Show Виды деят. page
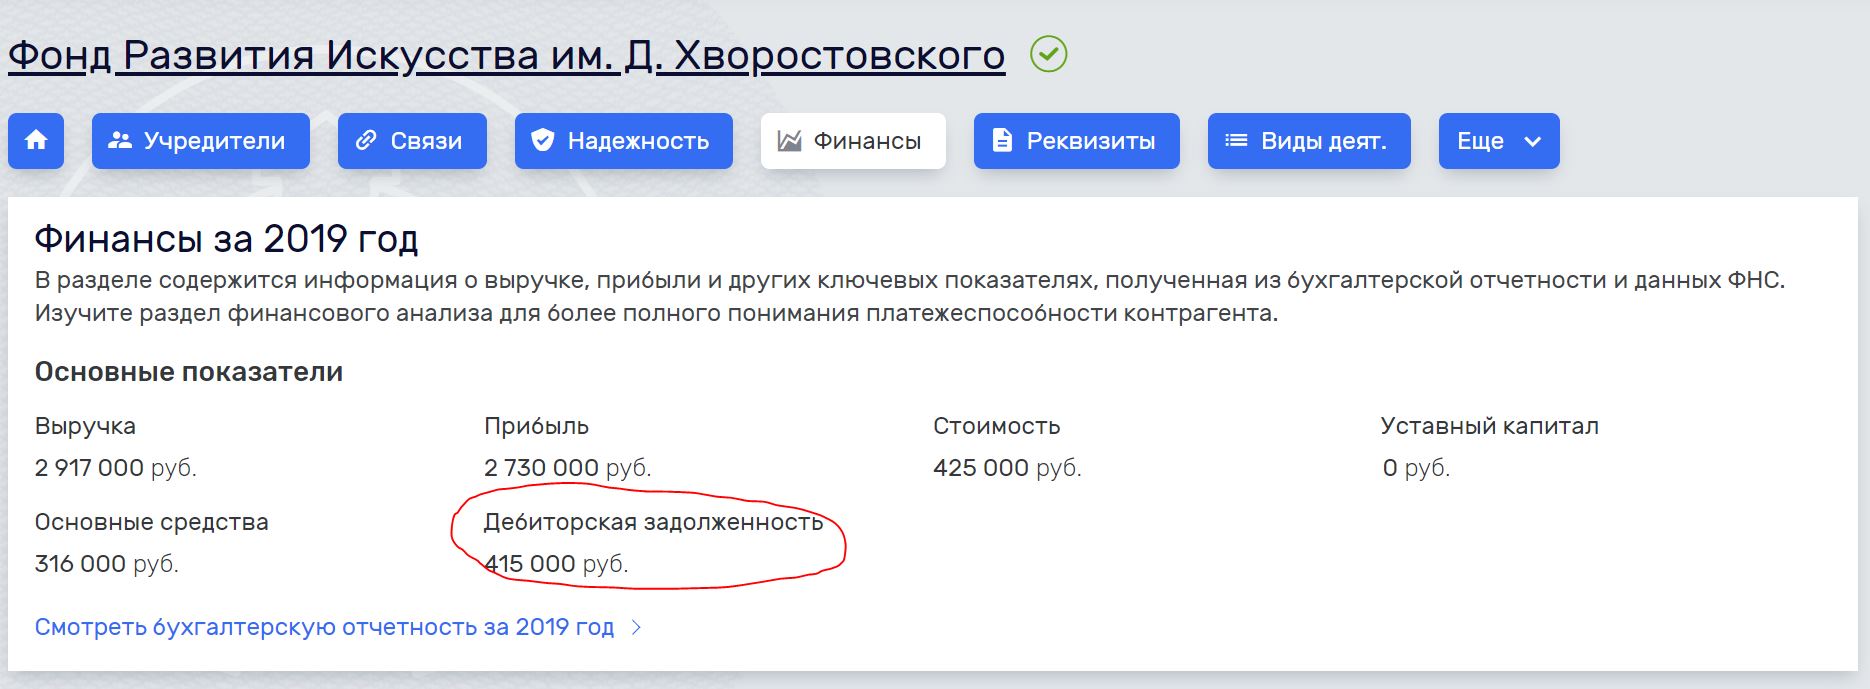 click(x=1323, y=141)
